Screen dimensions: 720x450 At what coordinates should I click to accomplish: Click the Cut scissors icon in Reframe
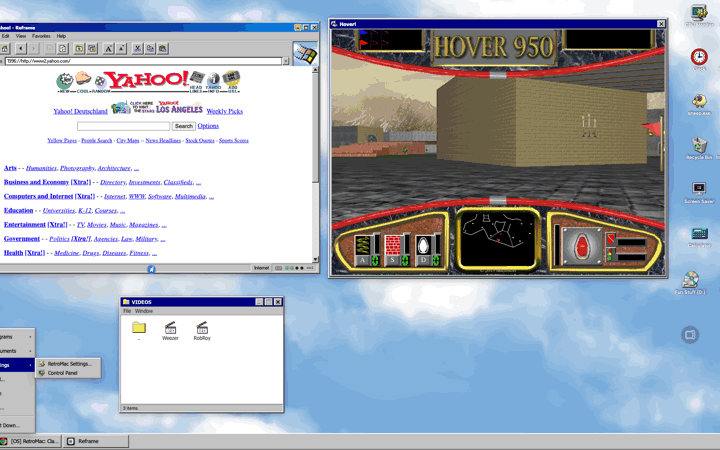point(137,49)
